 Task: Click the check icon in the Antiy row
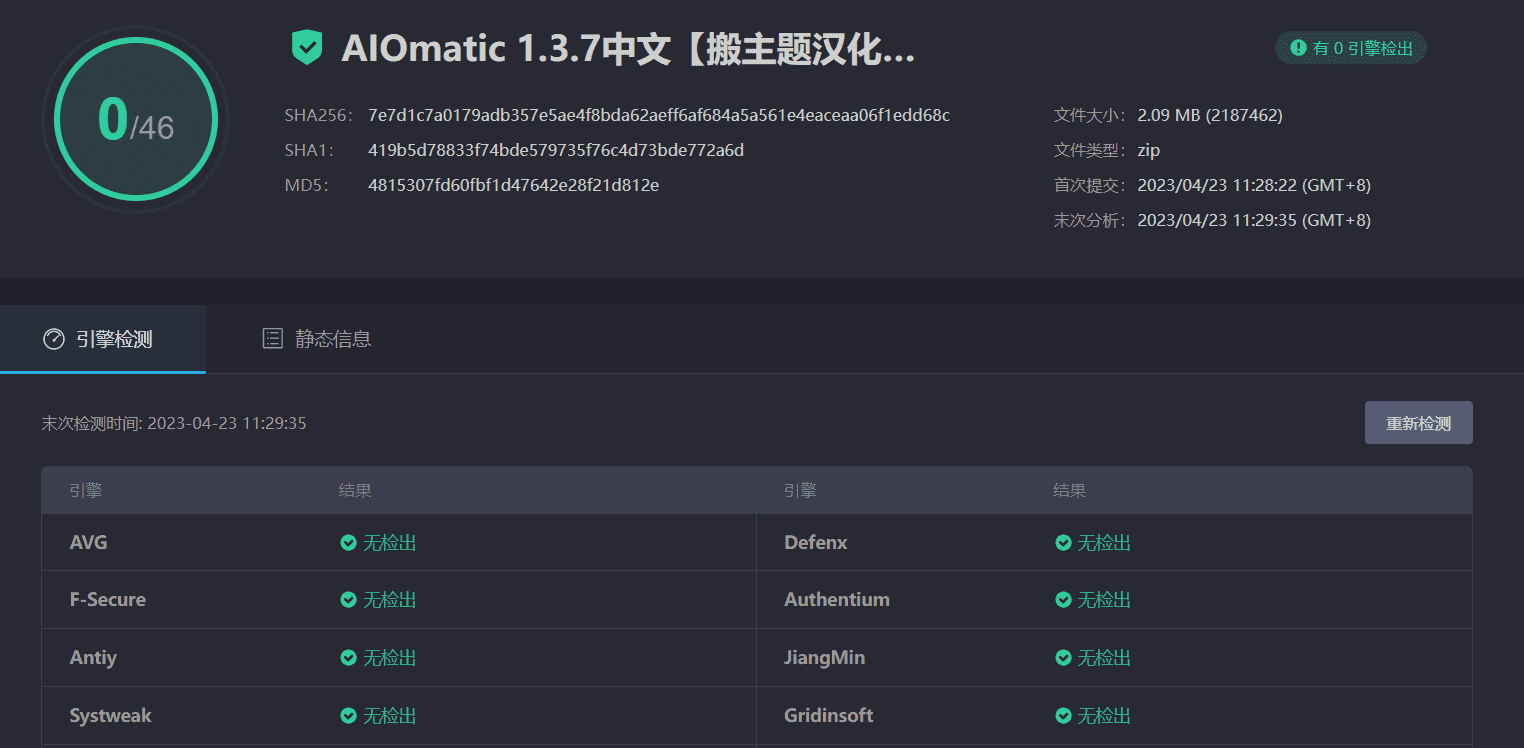348,658
